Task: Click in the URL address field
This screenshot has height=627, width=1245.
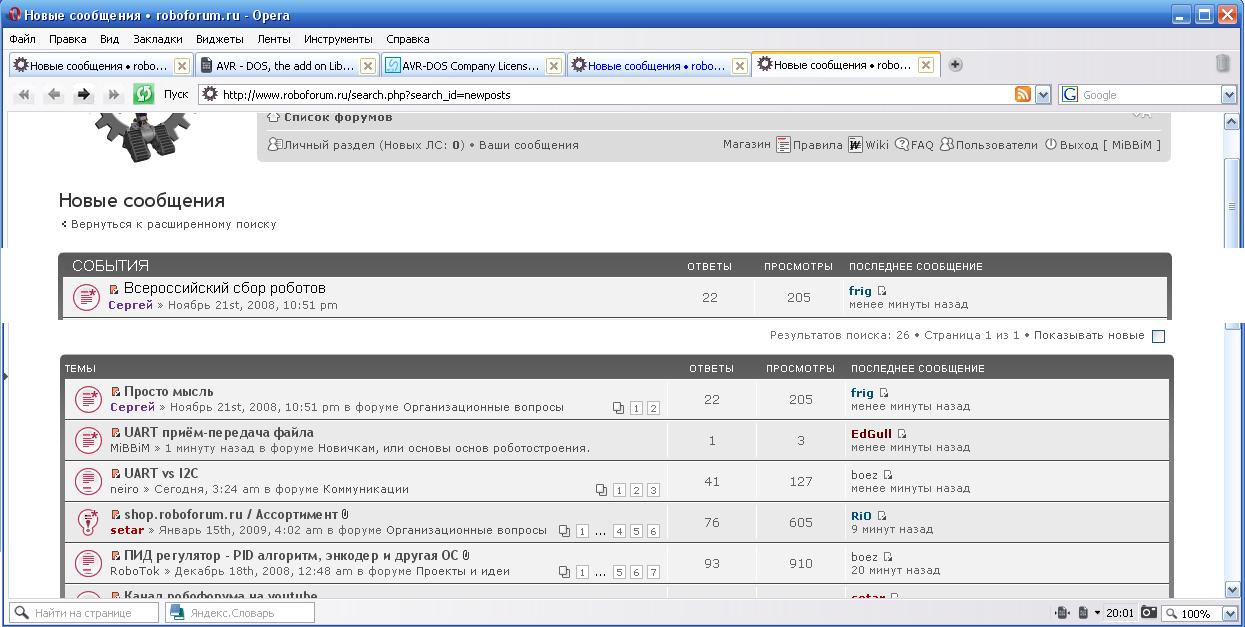Action: [616, 95]
